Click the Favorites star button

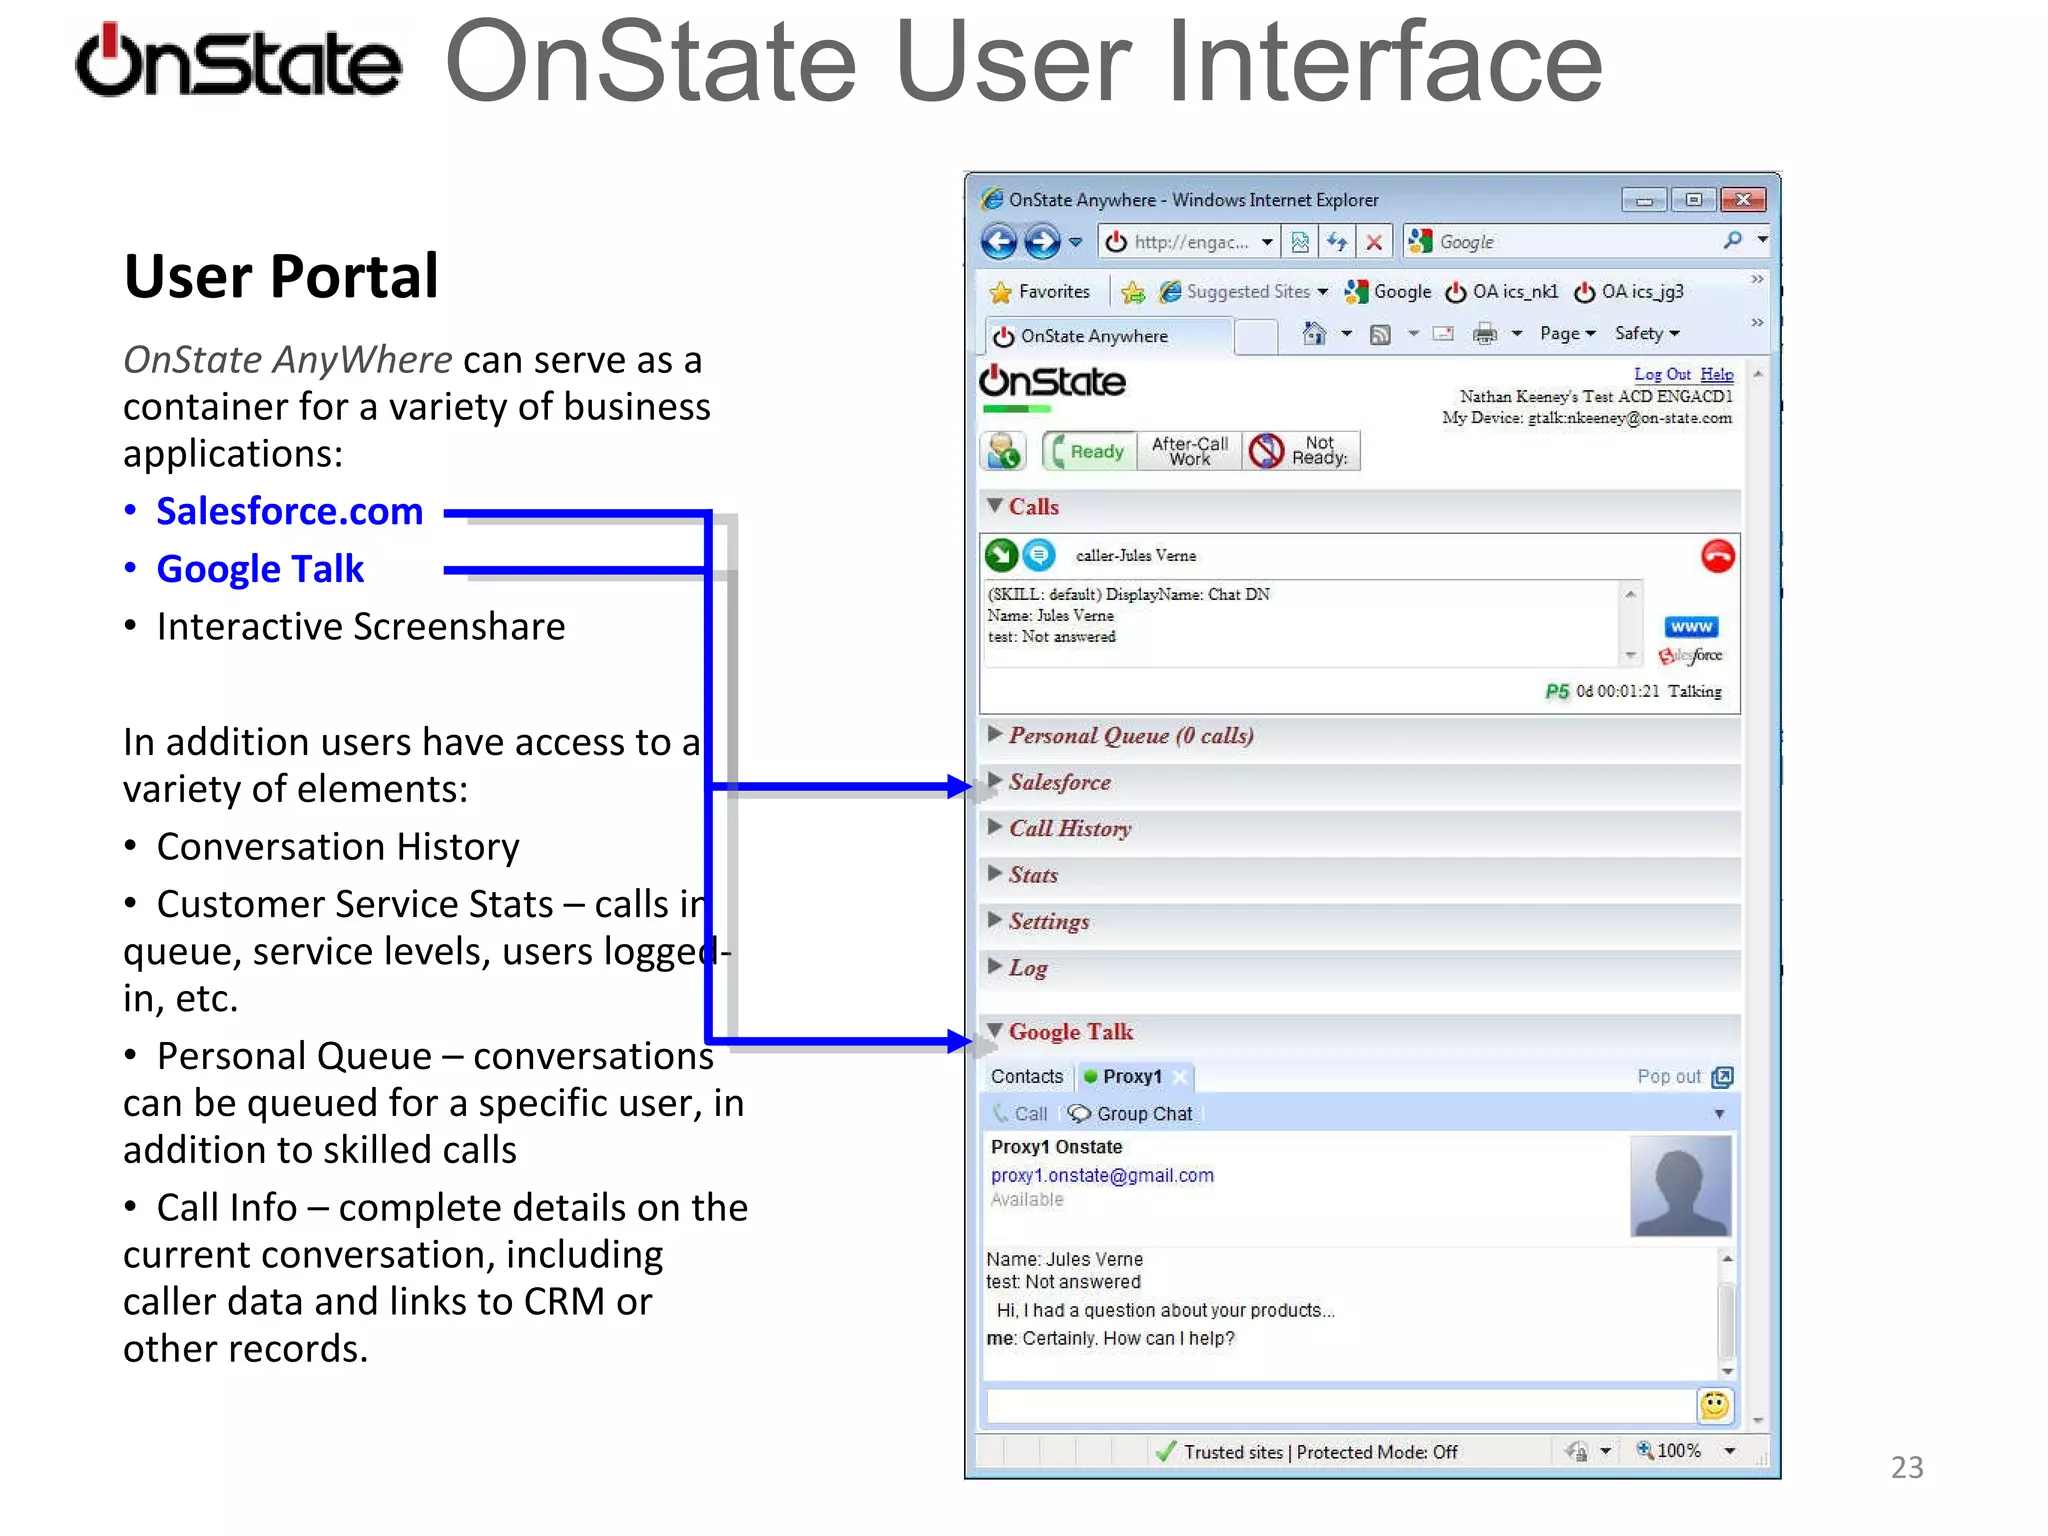click(1040, 292)
